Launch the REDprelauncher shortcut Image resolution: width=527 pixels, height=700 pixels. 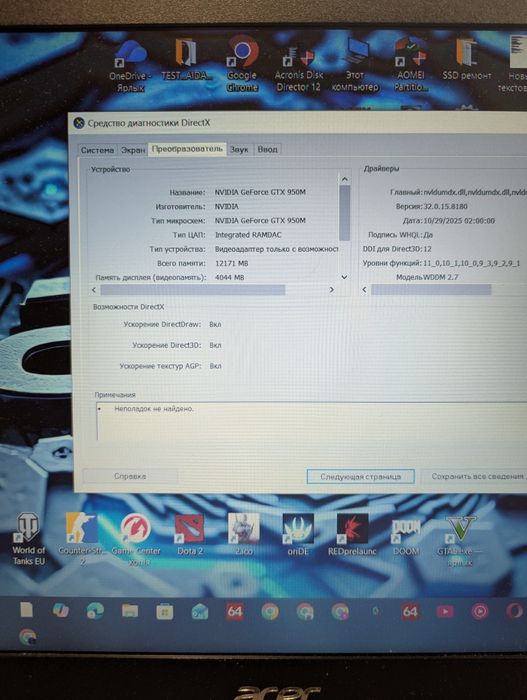click(x=352, y=534)
